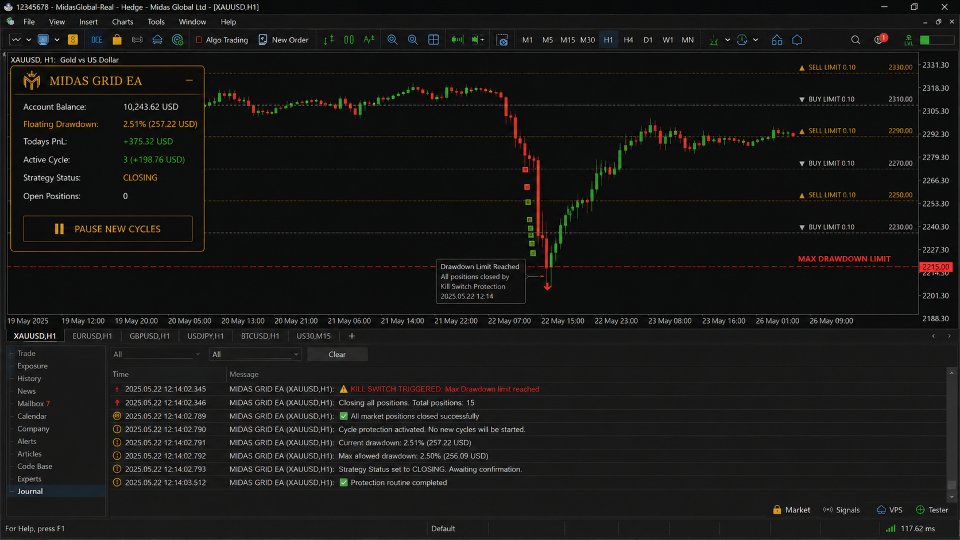Viewport: 960px width, 540px height.
Task: Open the Insert menu
Action: click(88, 21)
